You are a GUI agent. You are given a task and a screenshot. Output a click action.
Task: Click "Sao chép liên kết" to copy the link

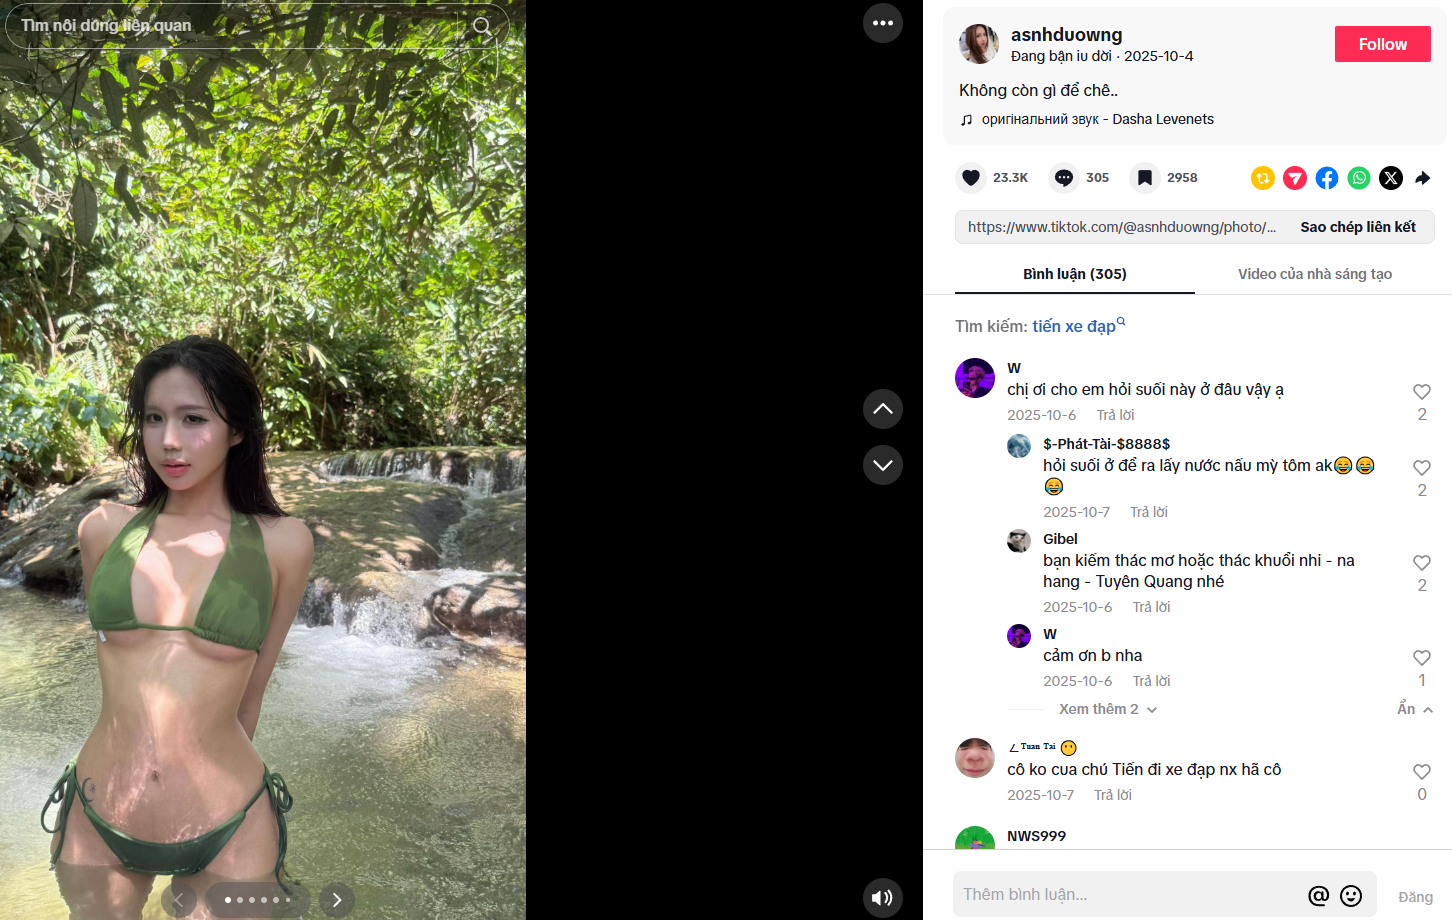tap(1357, 227)
